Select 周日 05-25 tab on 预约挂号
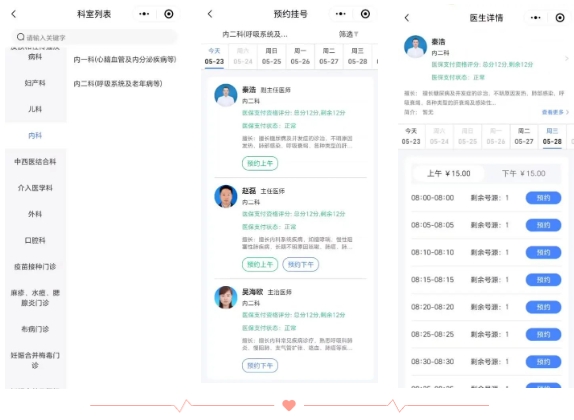The image size is (574, 420). point(272,56)
